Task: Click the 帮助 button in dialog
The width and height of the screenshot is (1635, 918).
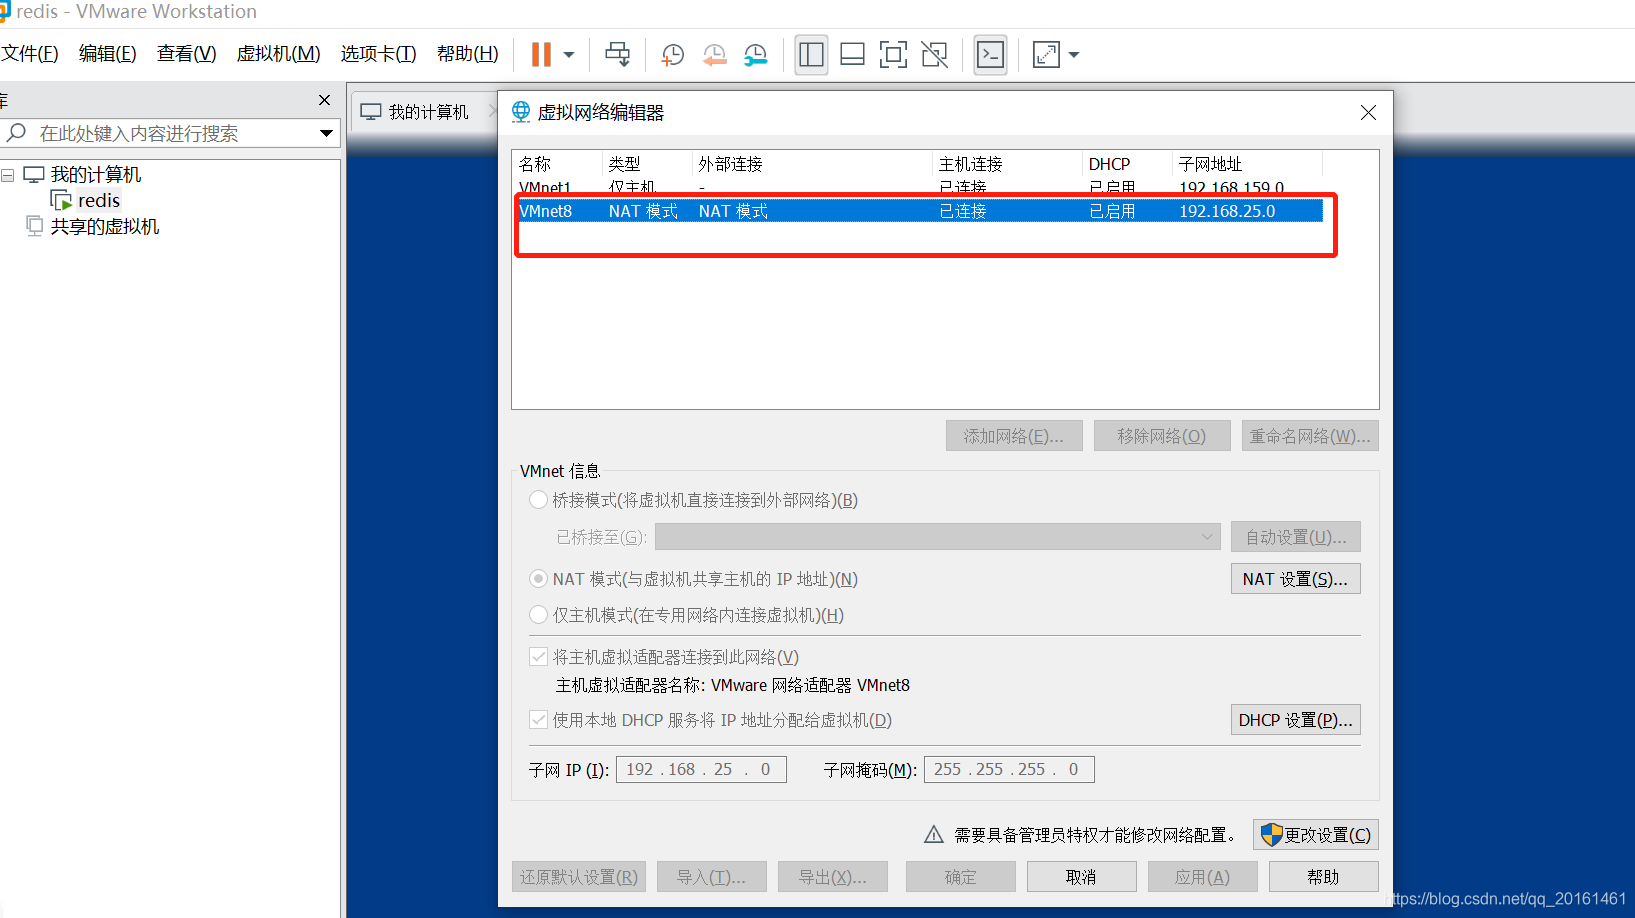Action: (x=1324, y=877)
